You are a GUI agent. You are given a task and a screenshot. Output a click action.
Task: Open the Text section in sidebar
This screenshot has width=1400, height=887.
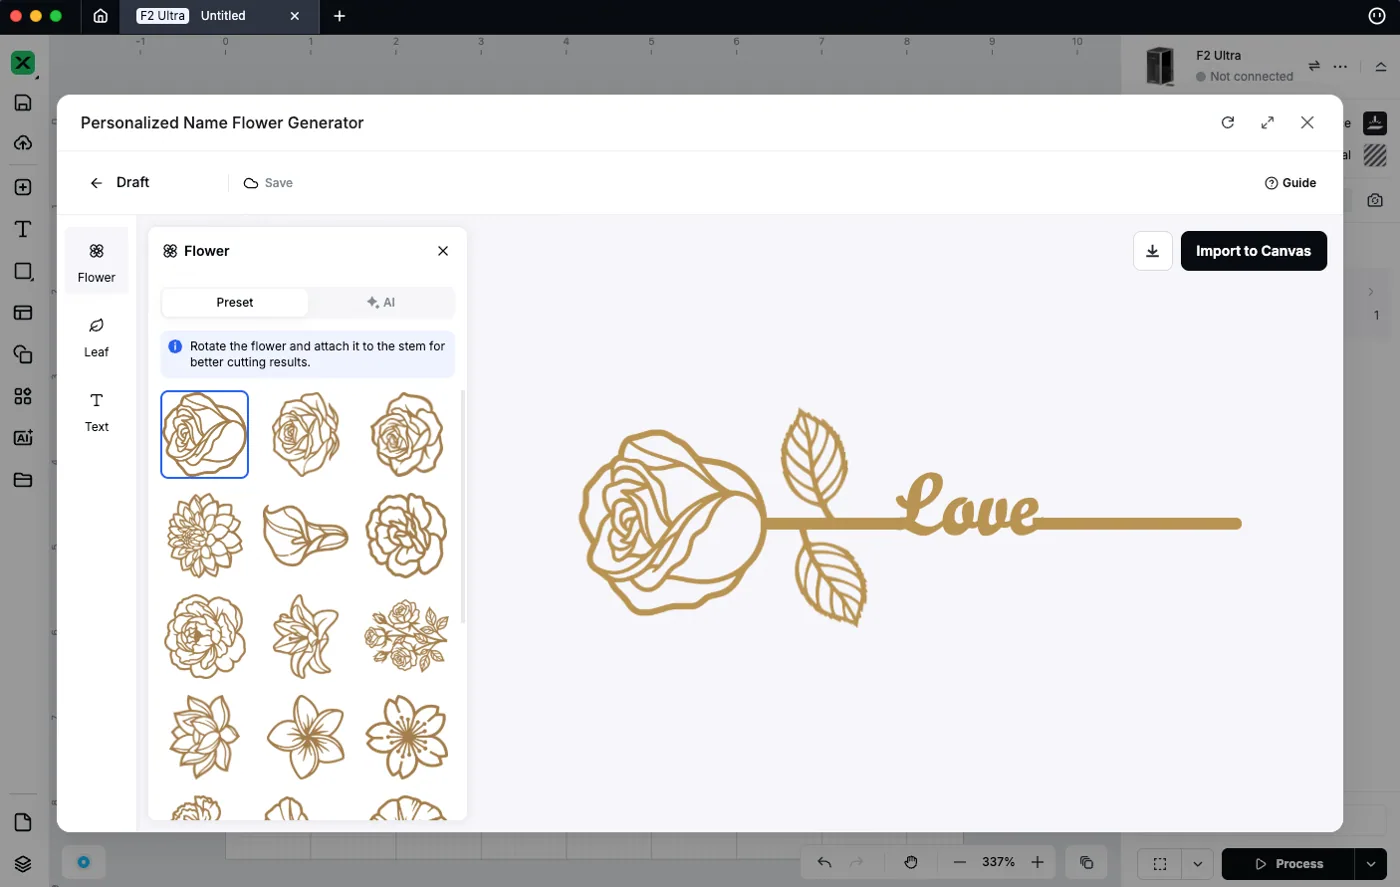pos(96,412)
